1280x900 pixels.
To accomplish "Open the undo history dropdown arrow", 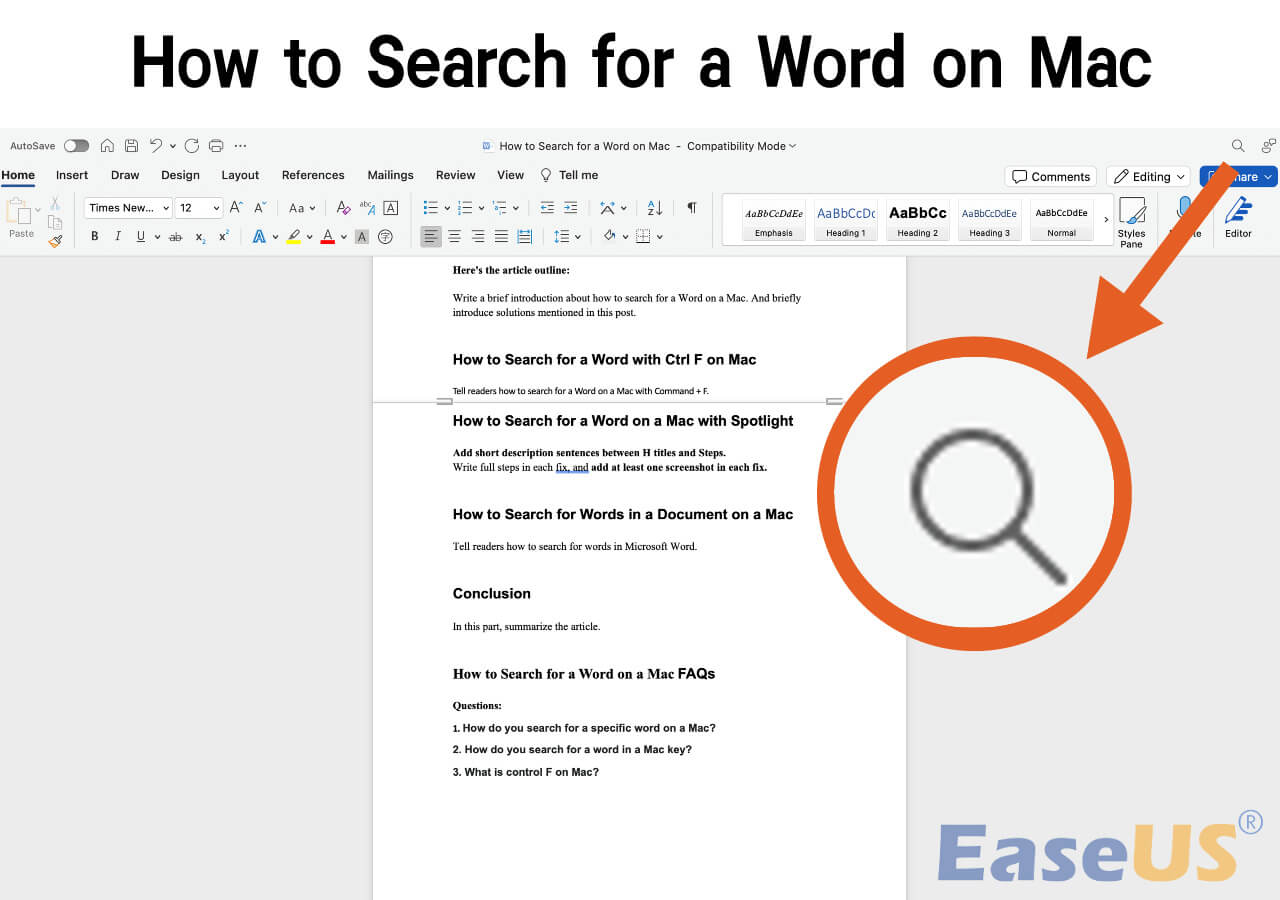I will tap(172, 146).
